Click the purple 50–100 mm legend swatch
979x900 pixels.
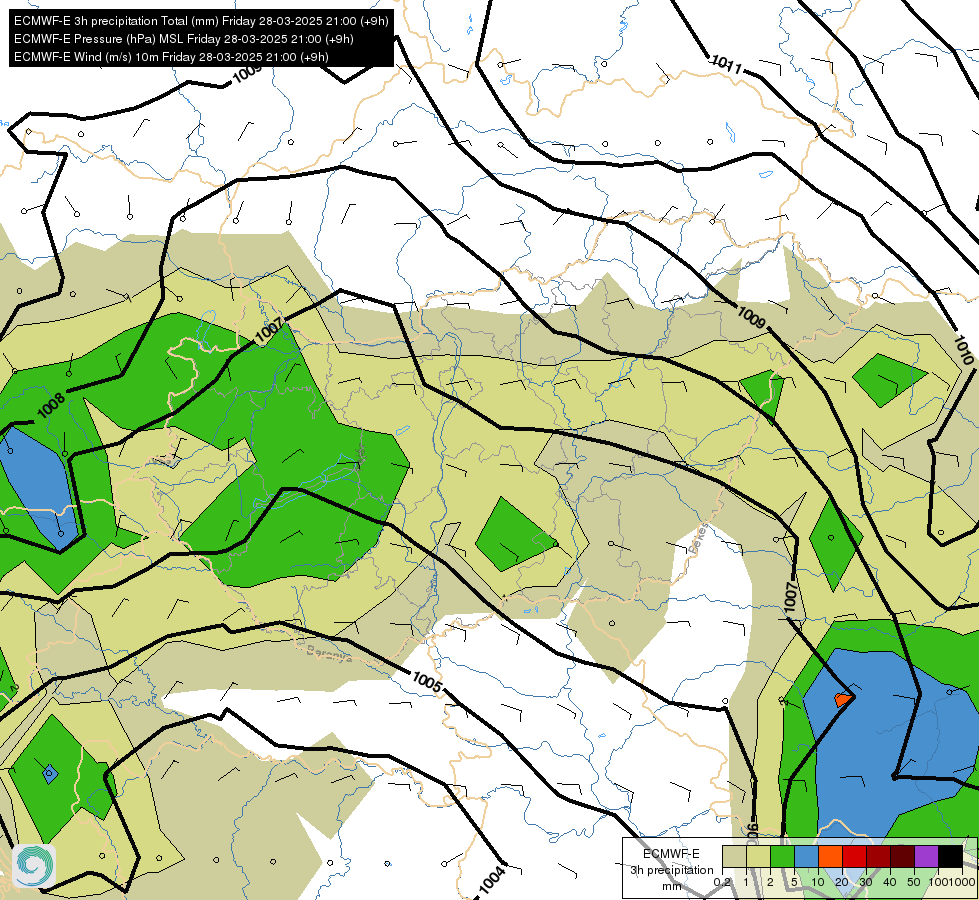click(927, 856)
